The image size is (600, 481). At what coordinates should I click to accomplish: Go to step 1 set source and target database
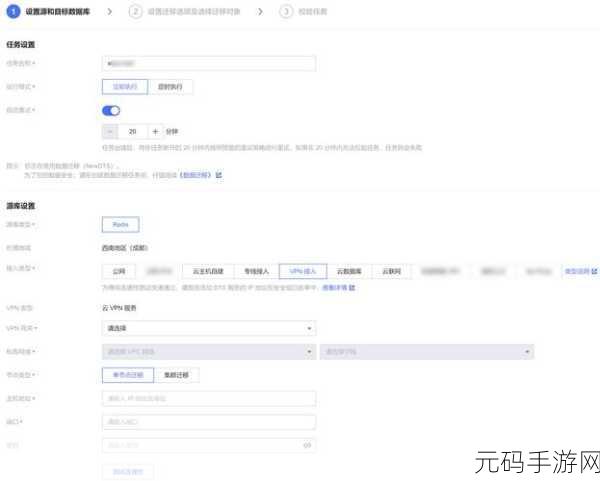(48, 11)
